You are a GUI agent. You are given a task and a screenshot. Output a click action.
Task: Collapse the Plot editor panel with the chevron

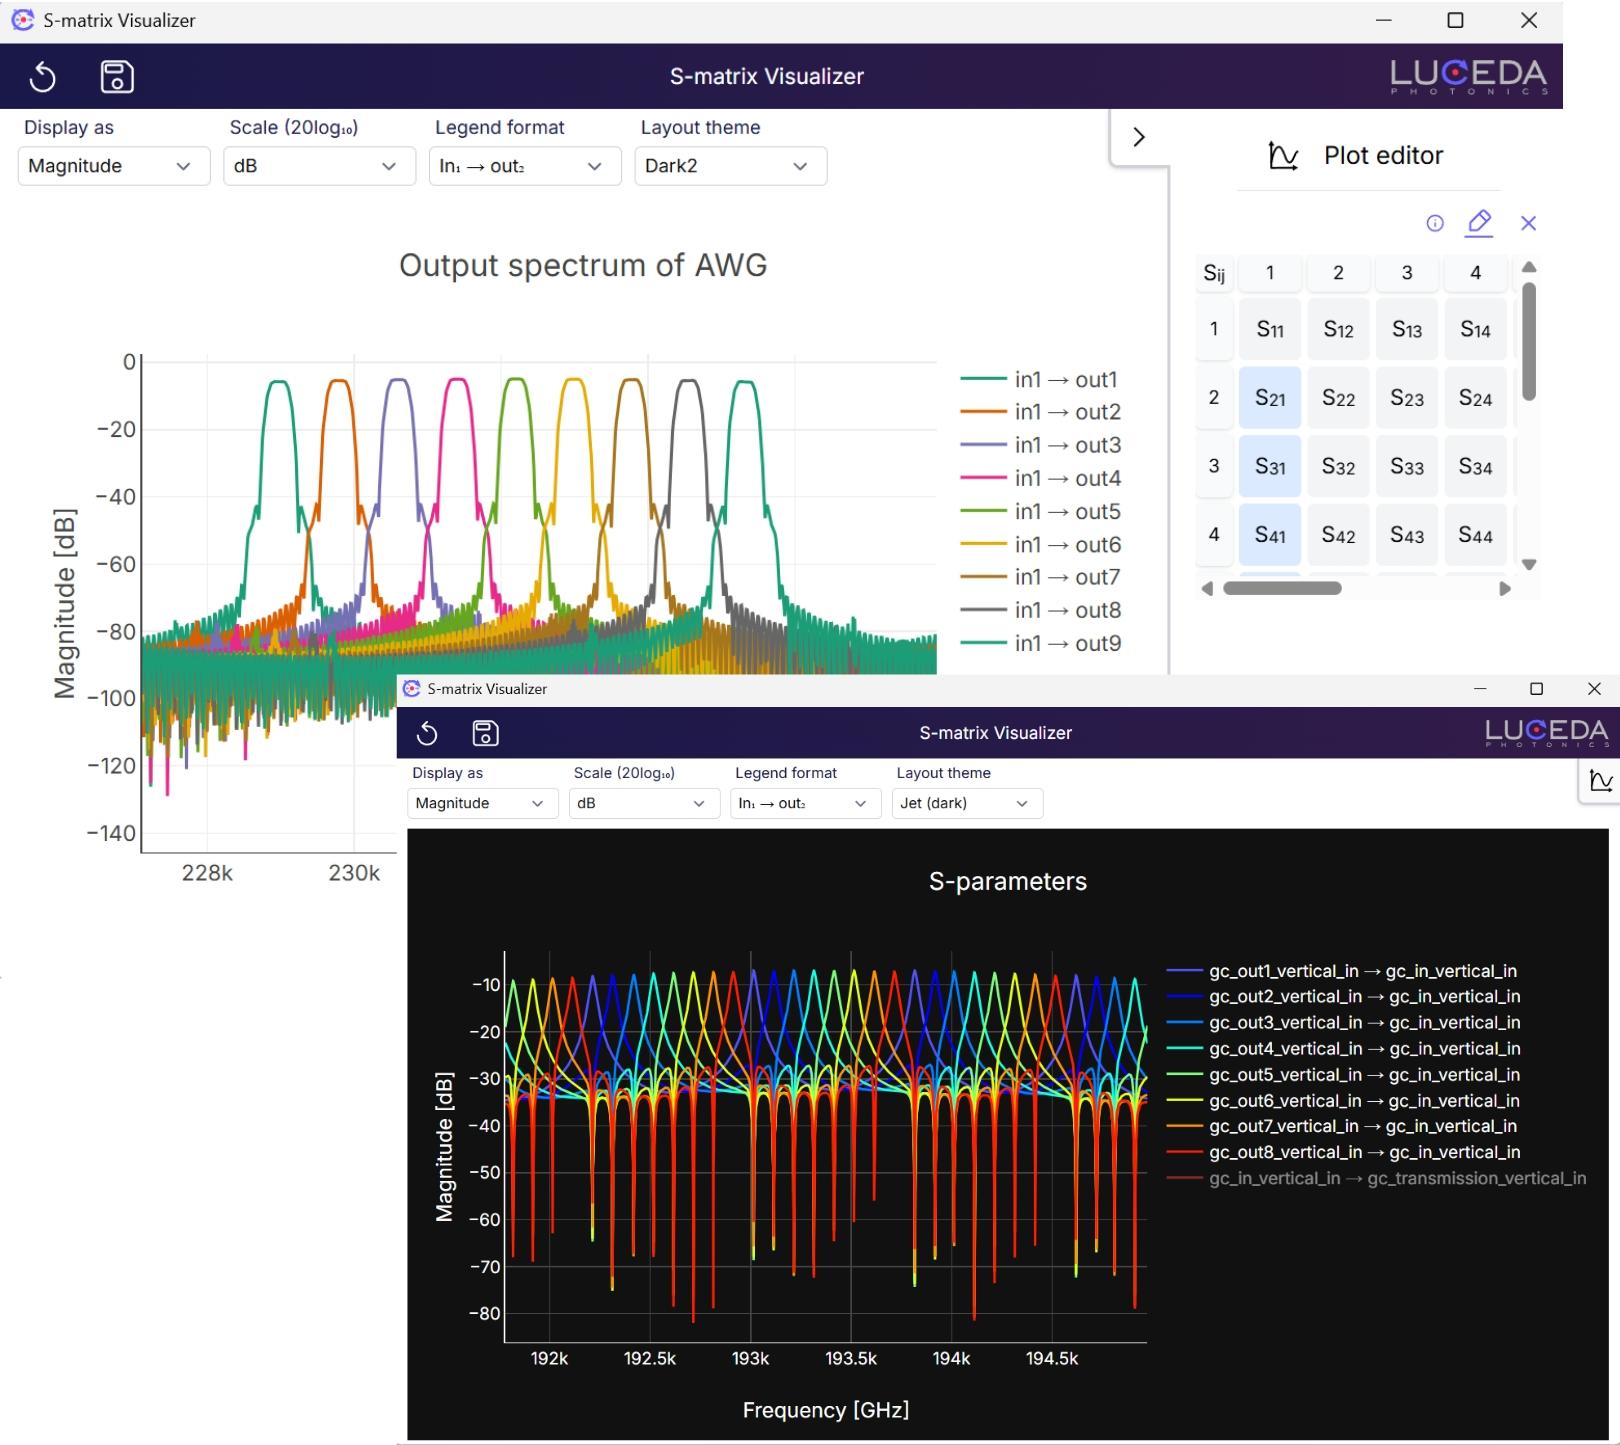point(1138,137)
